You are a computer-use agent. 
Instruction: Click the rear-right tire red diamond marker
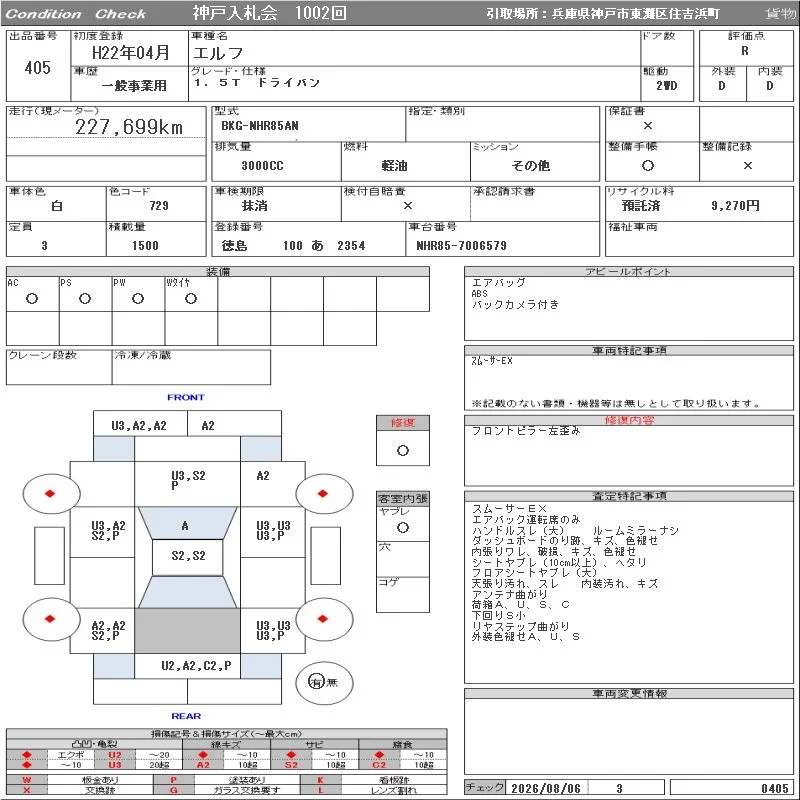pos(322,619)
